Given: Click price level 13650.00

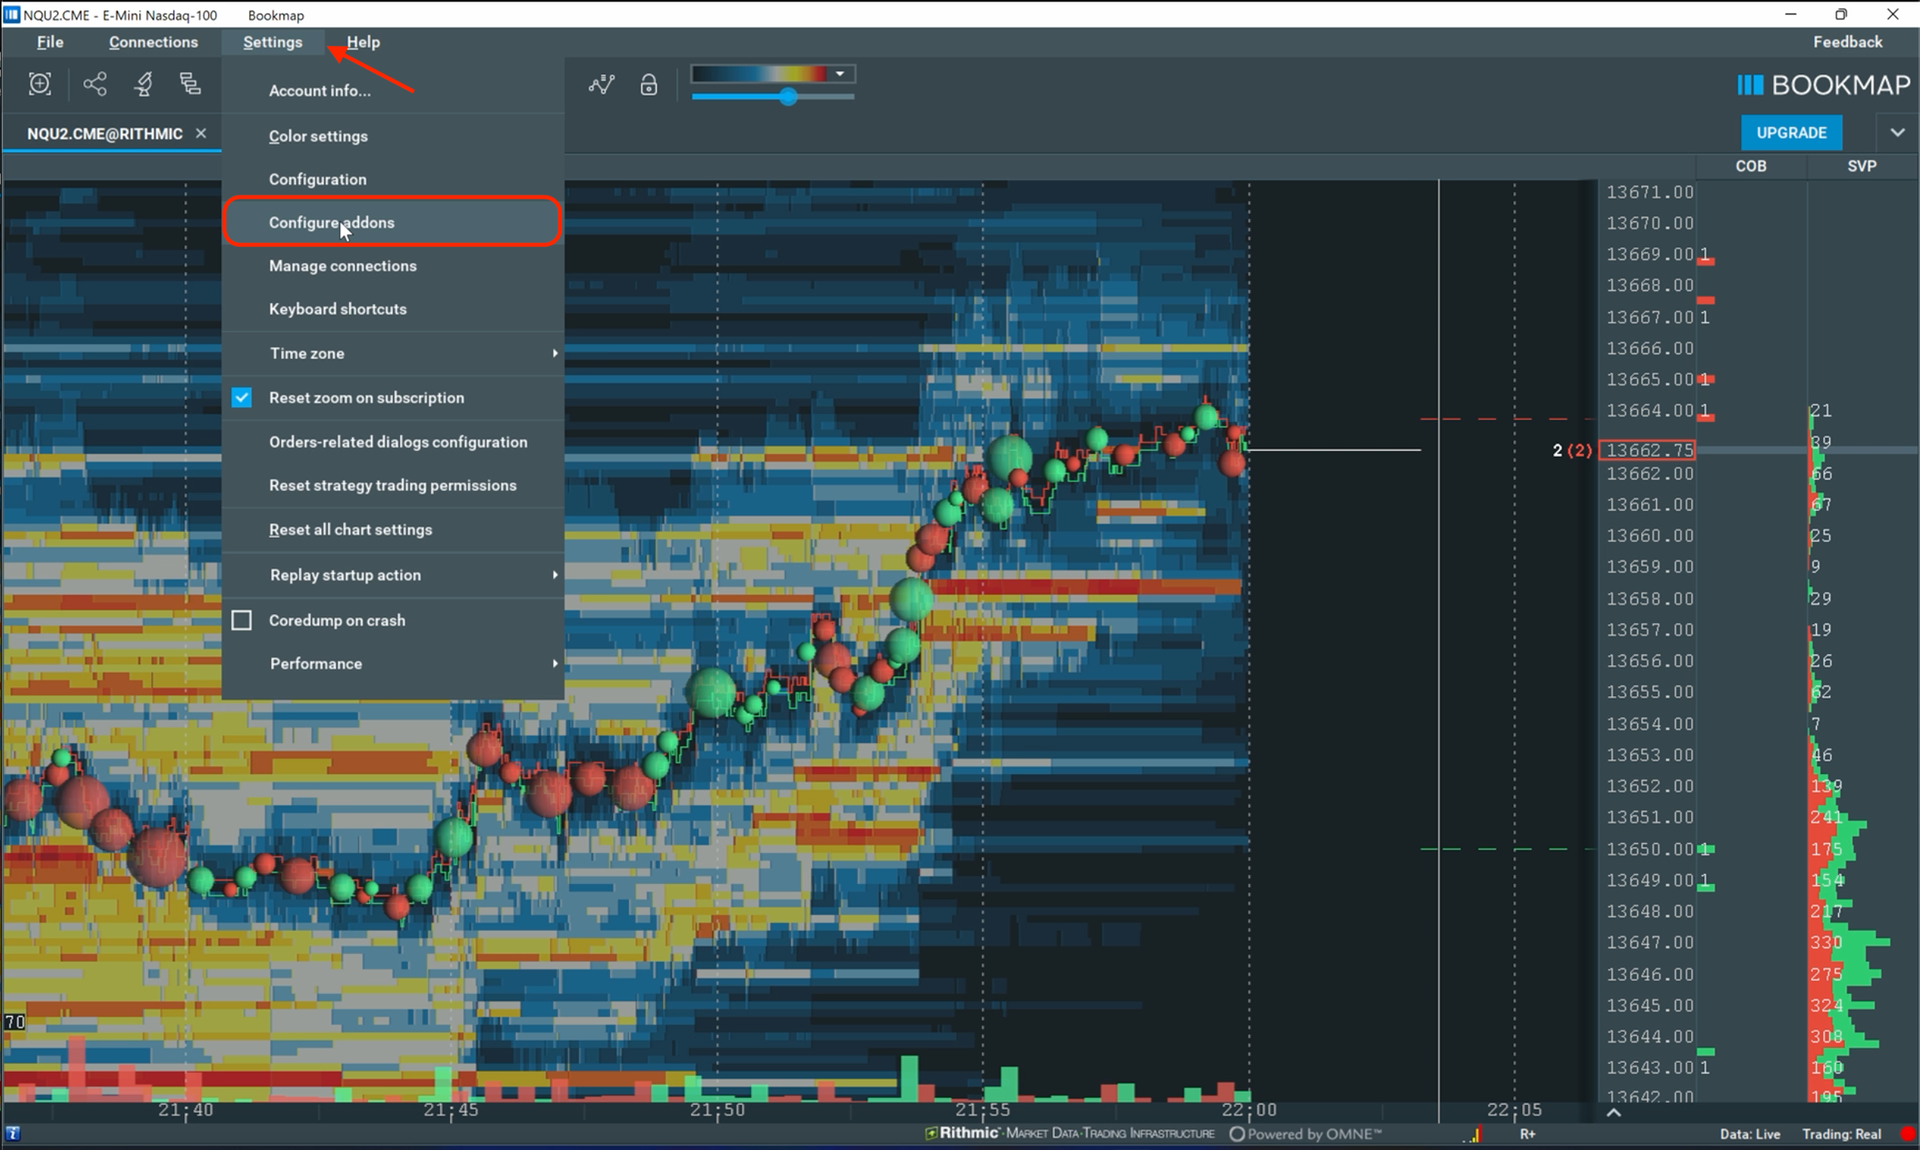Looking at the screenshot, I should coord(1649,849).
